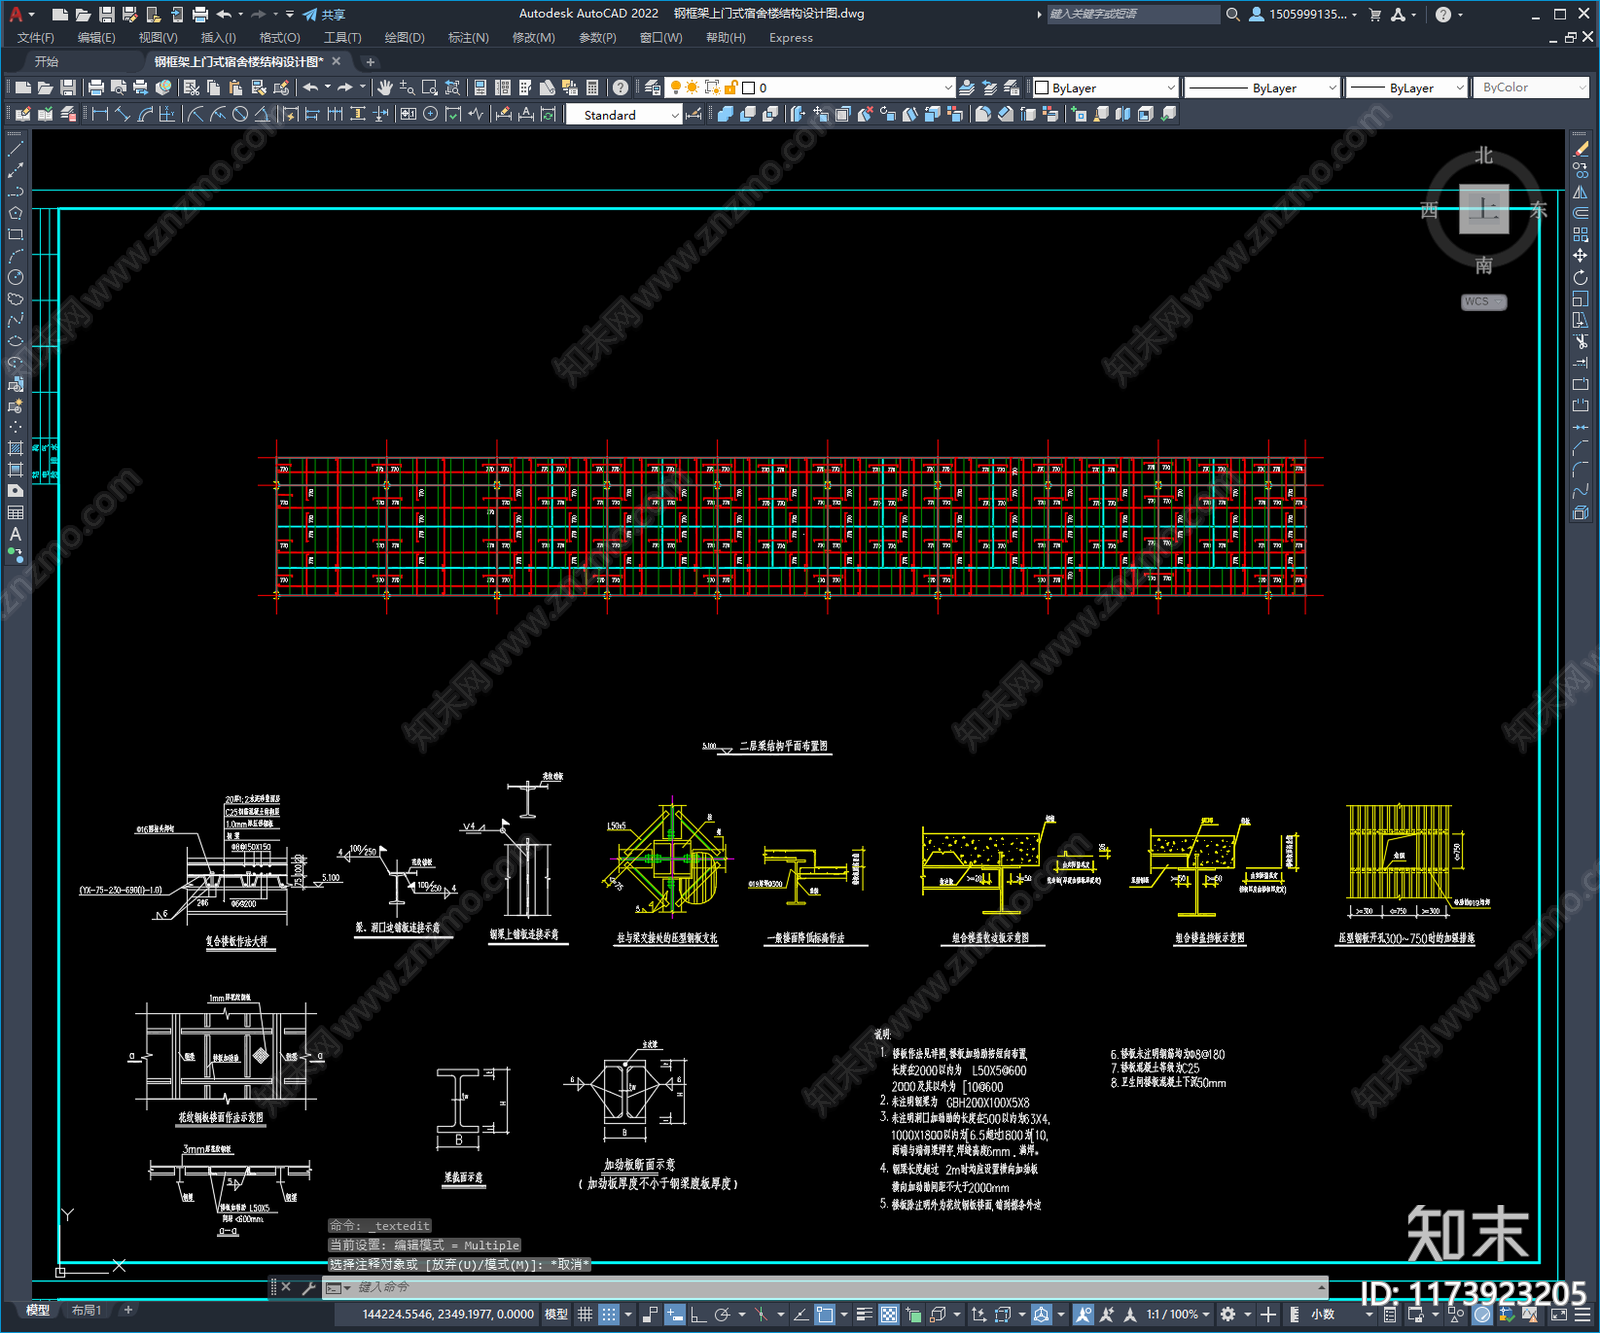1600x1333 pixels.
Task: Open the ByColor plot style box
Action: 1530,88
